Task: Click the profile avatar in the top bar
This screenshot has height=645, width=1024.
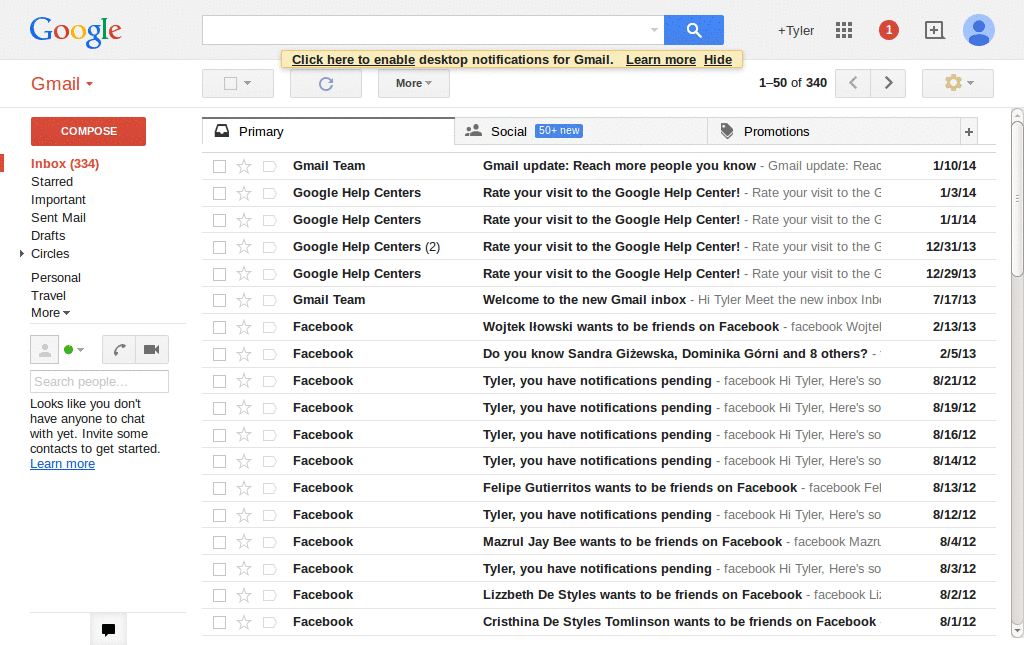Action: [979, 30]
